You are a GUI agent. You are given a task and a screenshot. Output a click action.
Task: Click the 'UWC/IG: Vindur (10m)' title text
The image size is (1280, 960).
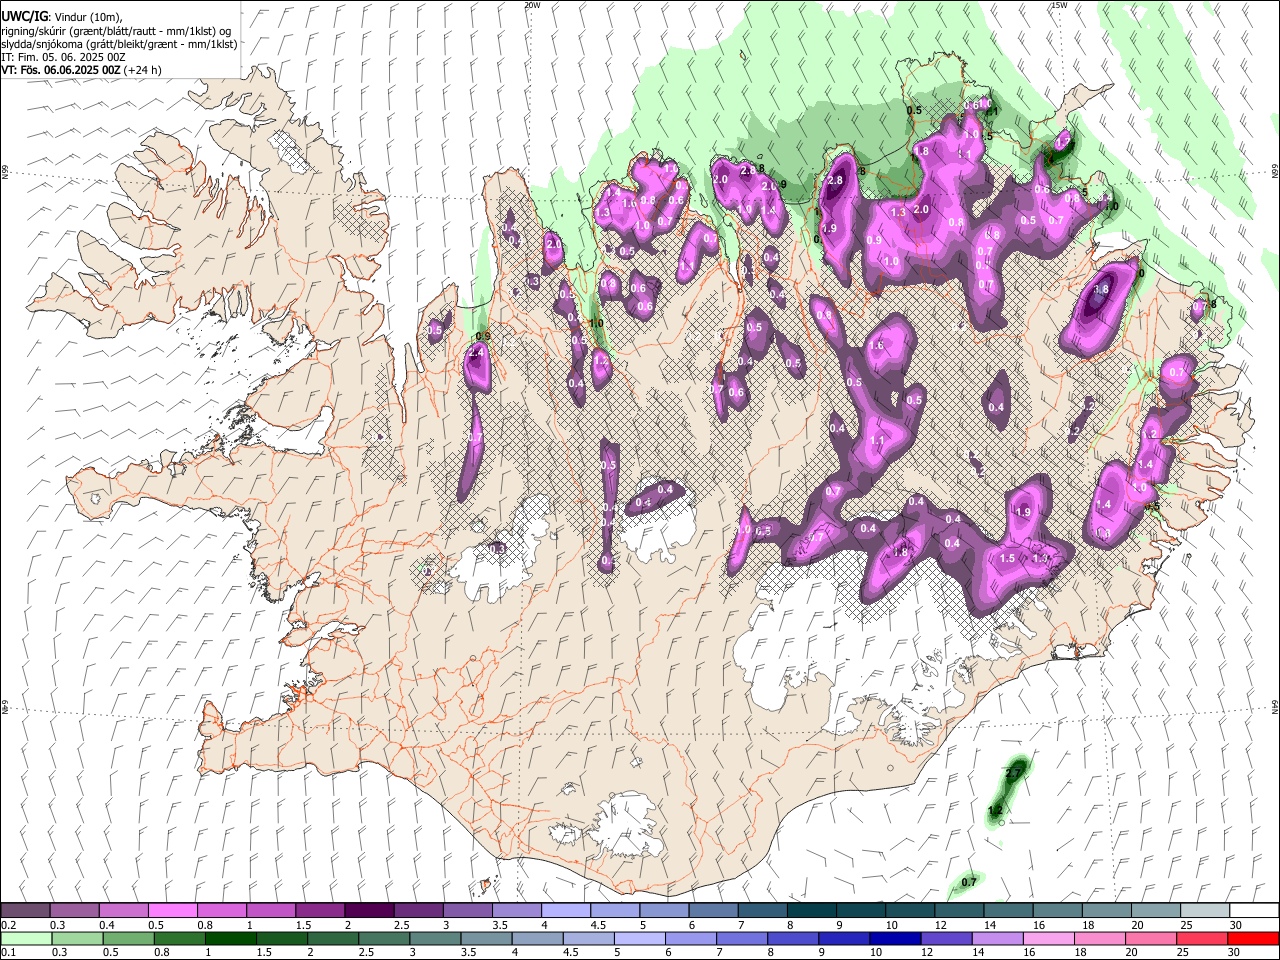point(60,17)
